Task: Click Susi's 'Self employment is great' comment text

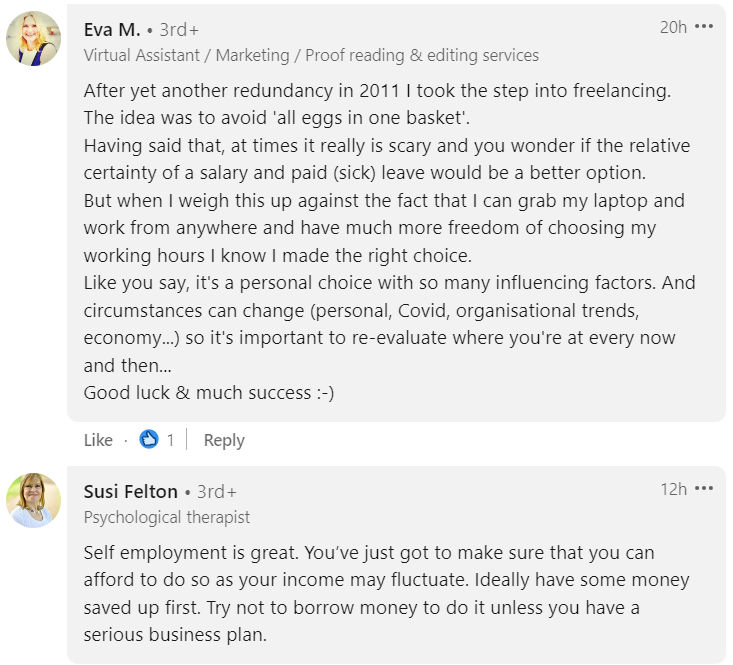Action: 369,552
